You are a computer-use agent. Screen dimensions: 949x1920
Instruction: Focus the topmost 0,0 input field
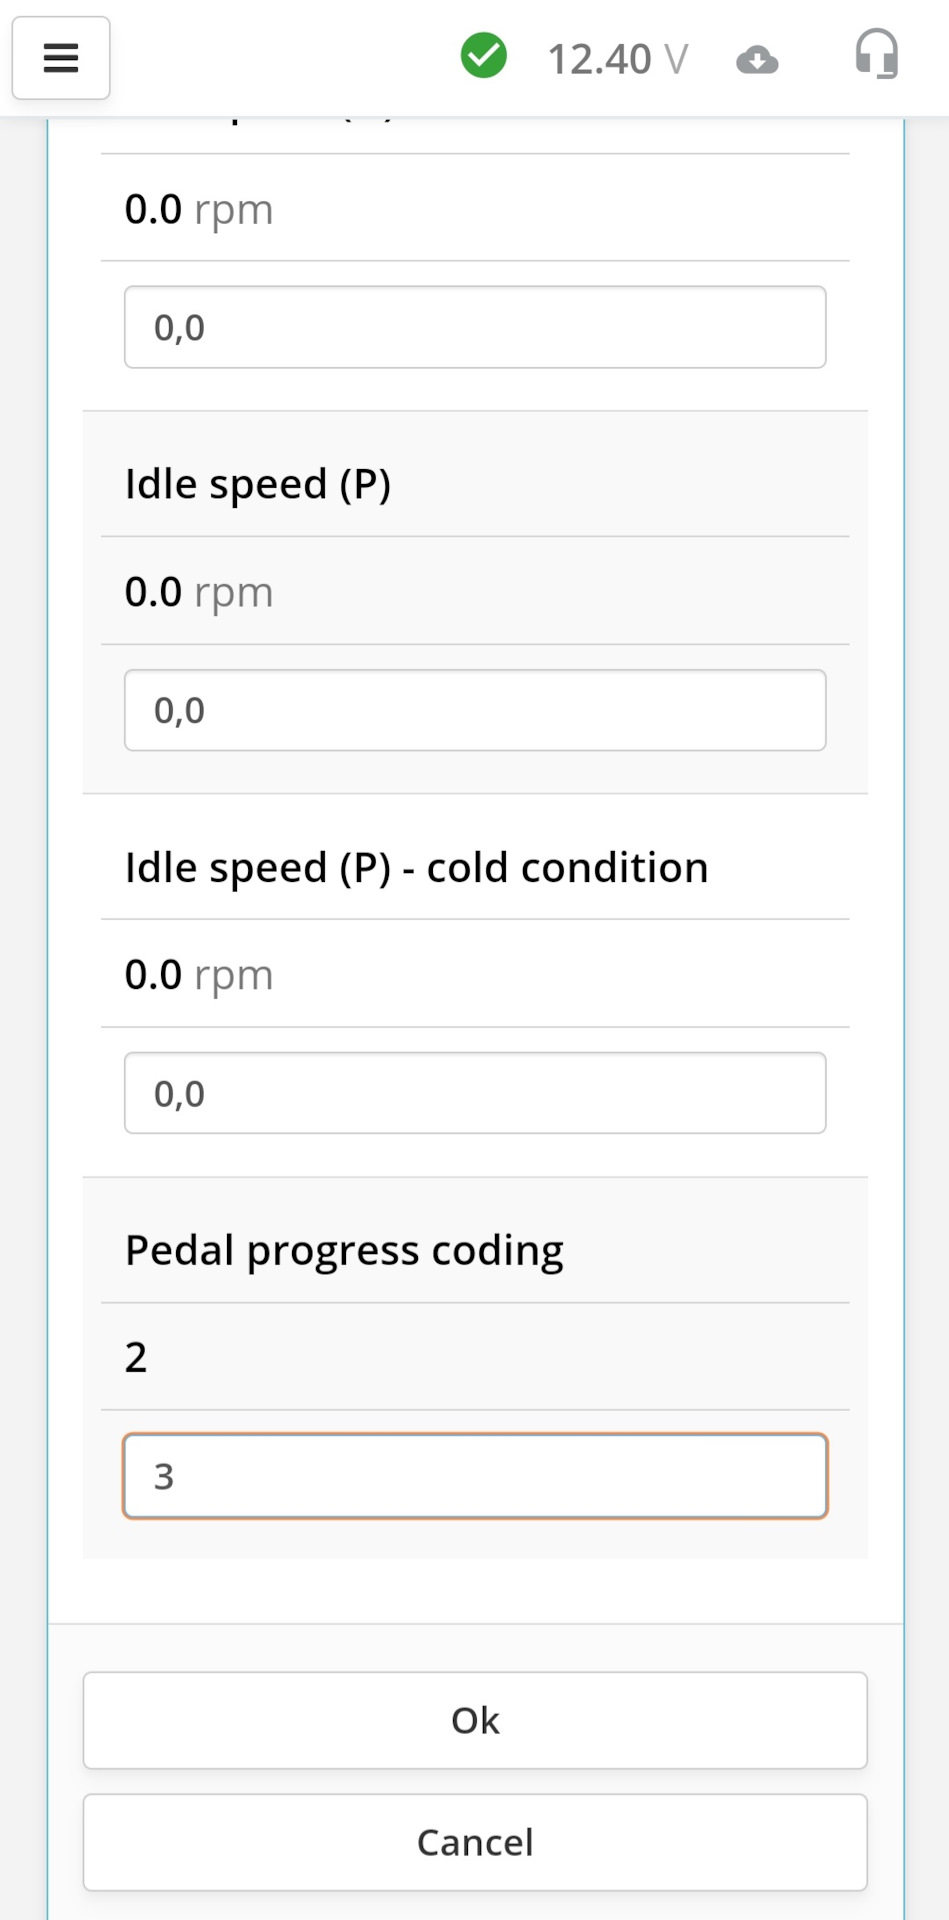click(475, 327)
